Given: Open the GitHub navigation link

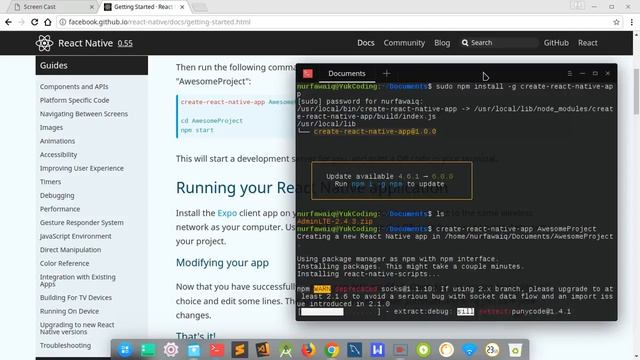Looking at the screenshot, I should pos(556,43).
